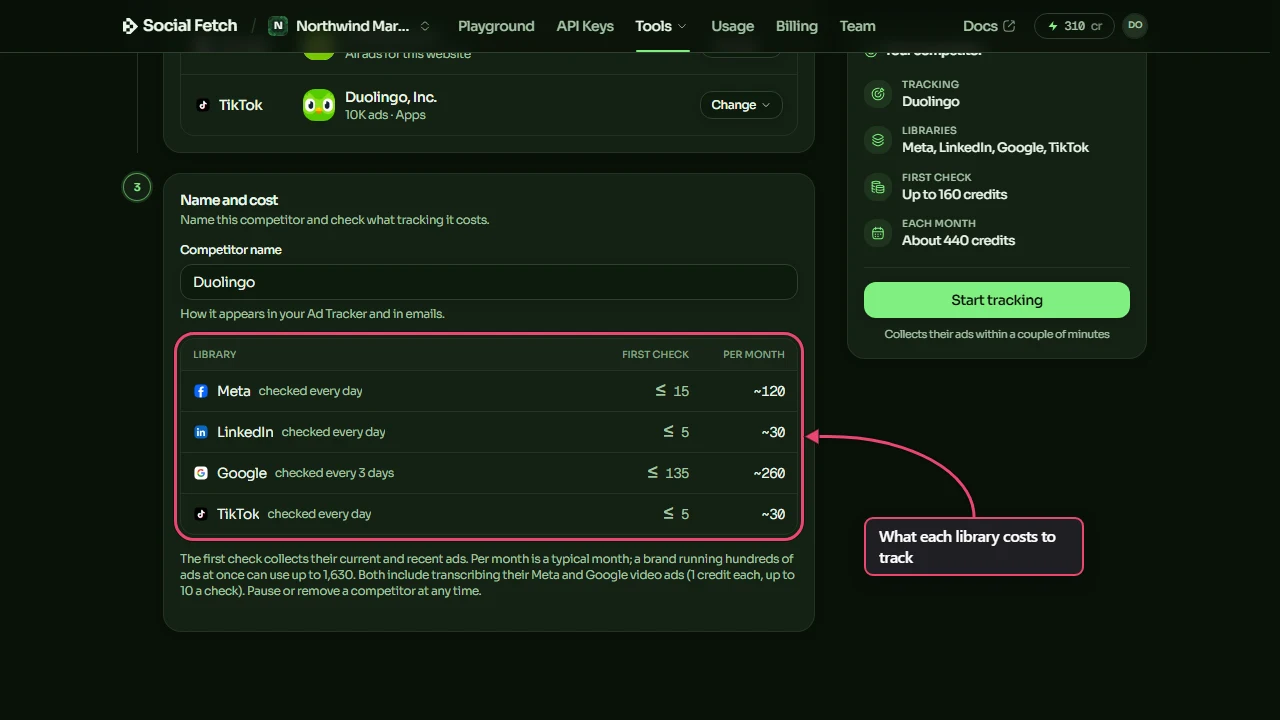Click the Competitor name input field

tap(489, 282)
